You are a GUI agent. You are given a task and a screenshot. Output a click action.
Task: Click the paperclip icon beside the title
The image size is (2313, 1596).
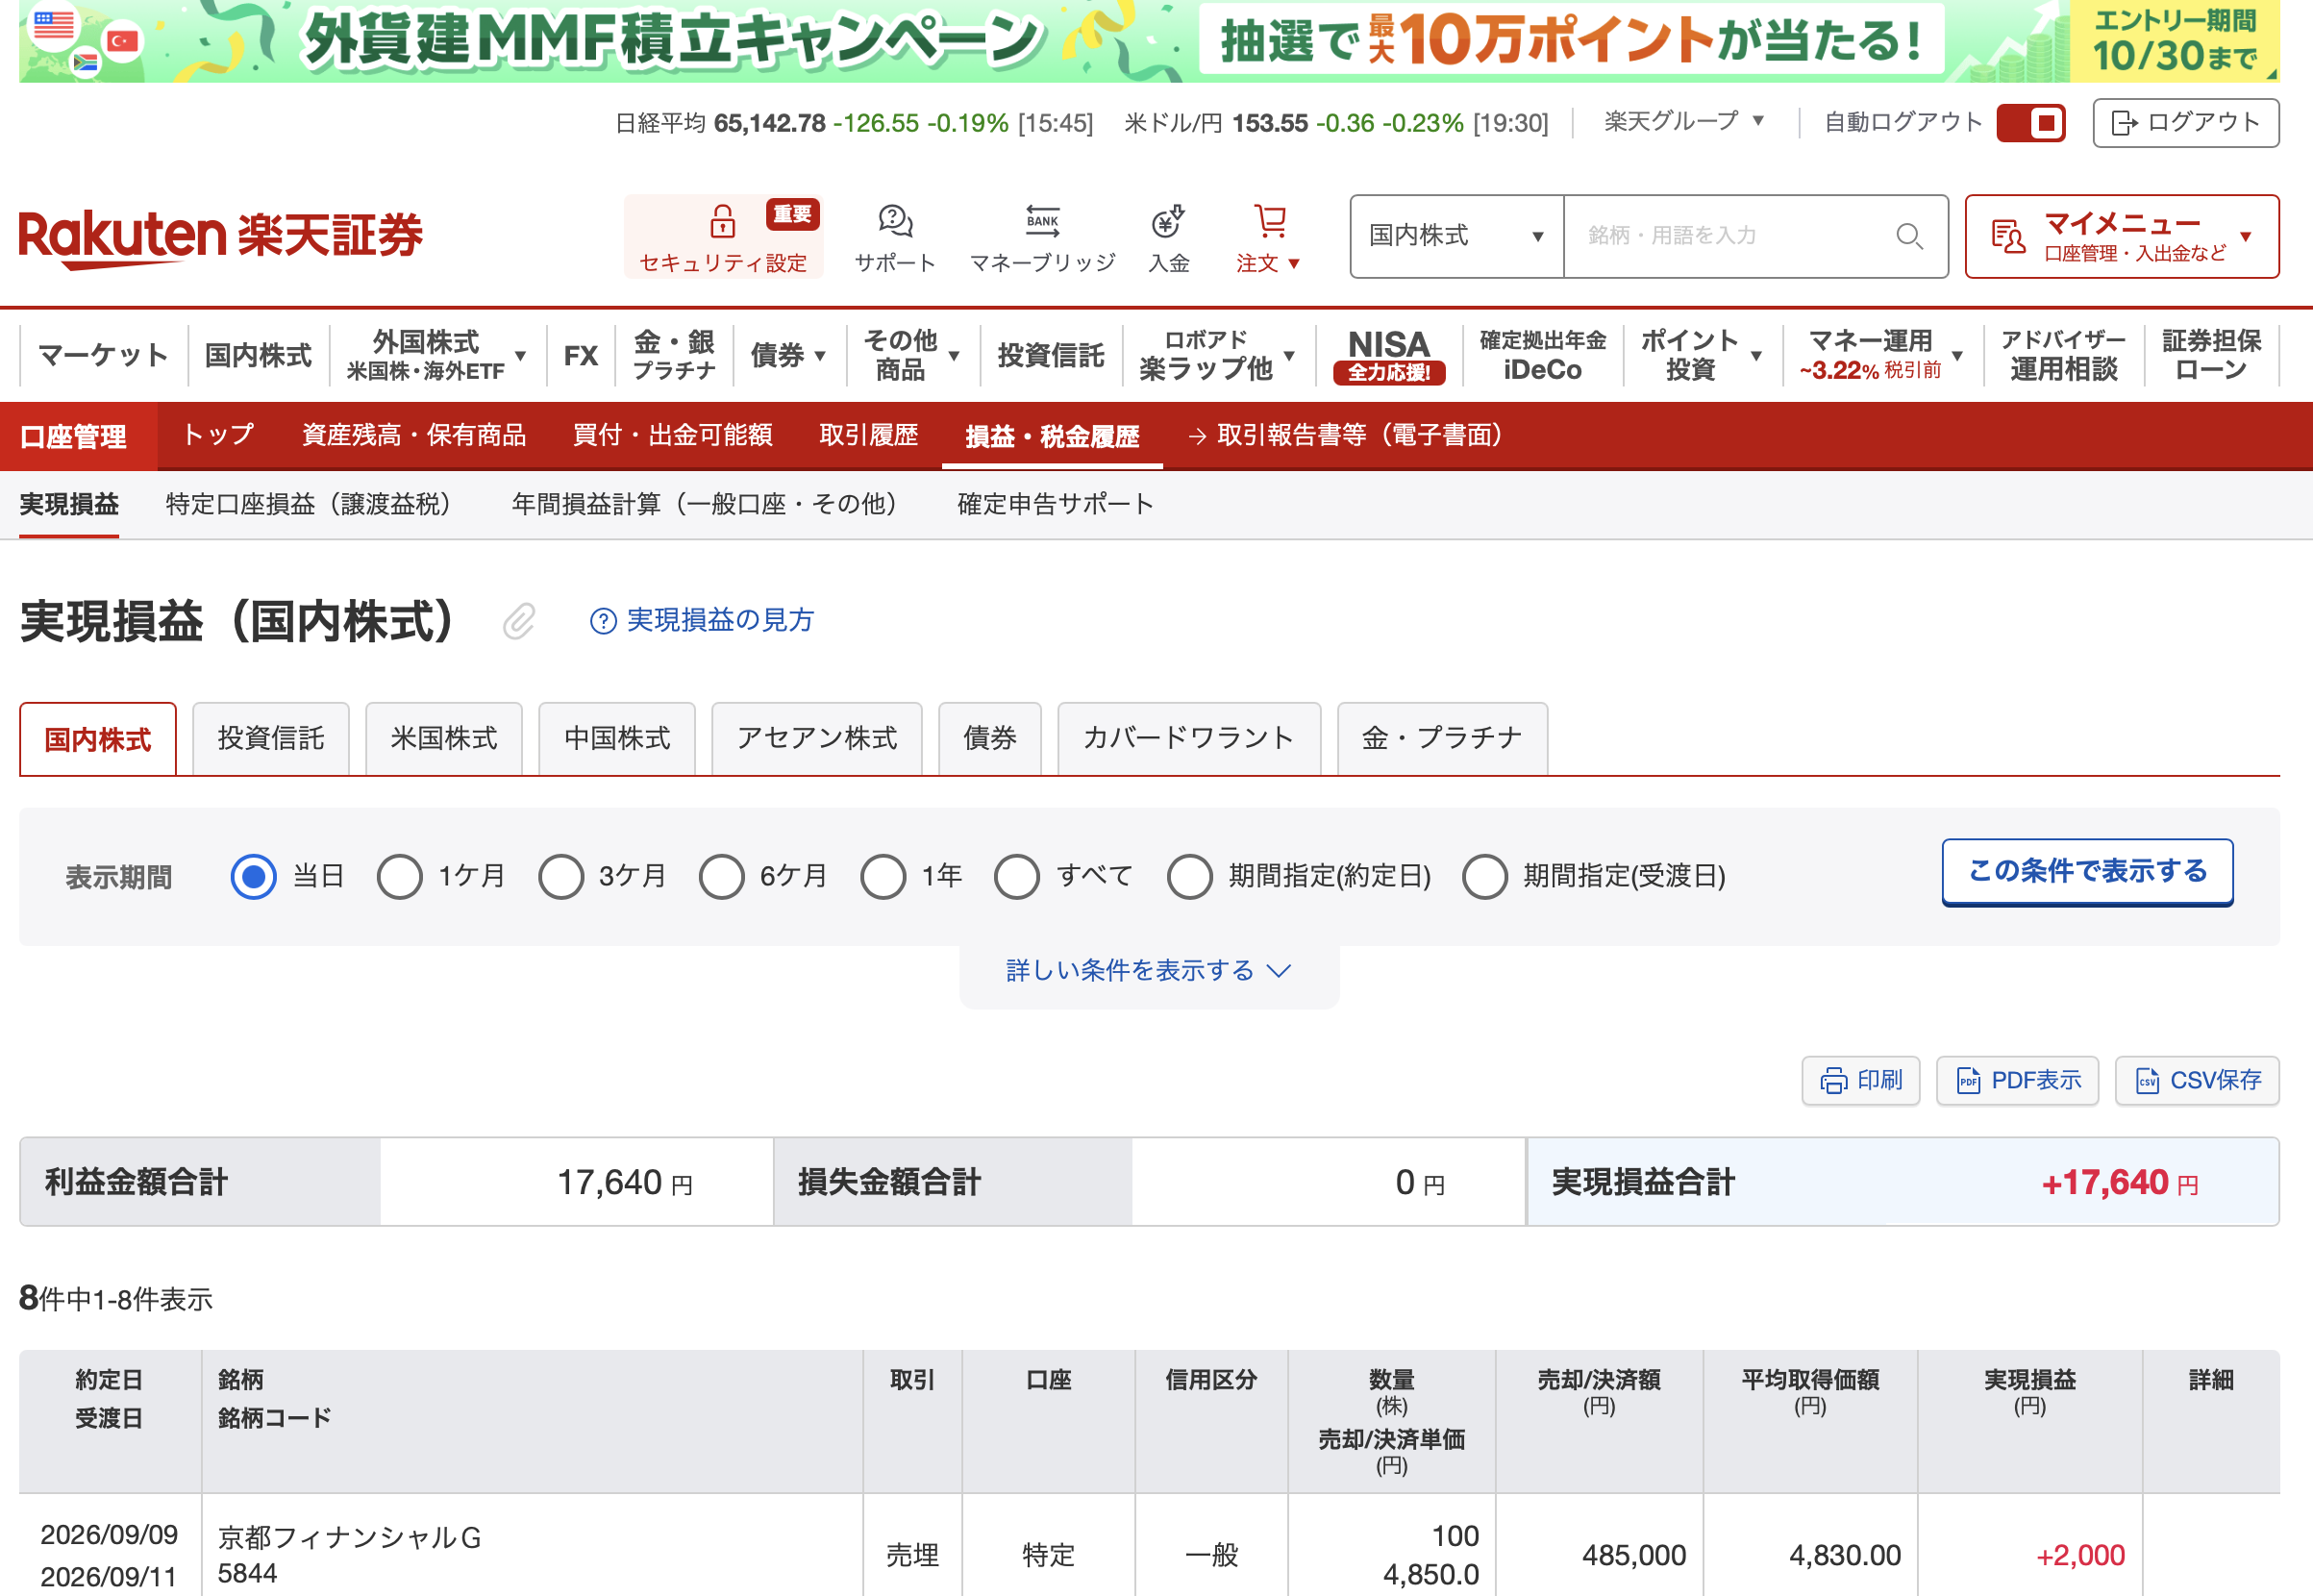519,621
